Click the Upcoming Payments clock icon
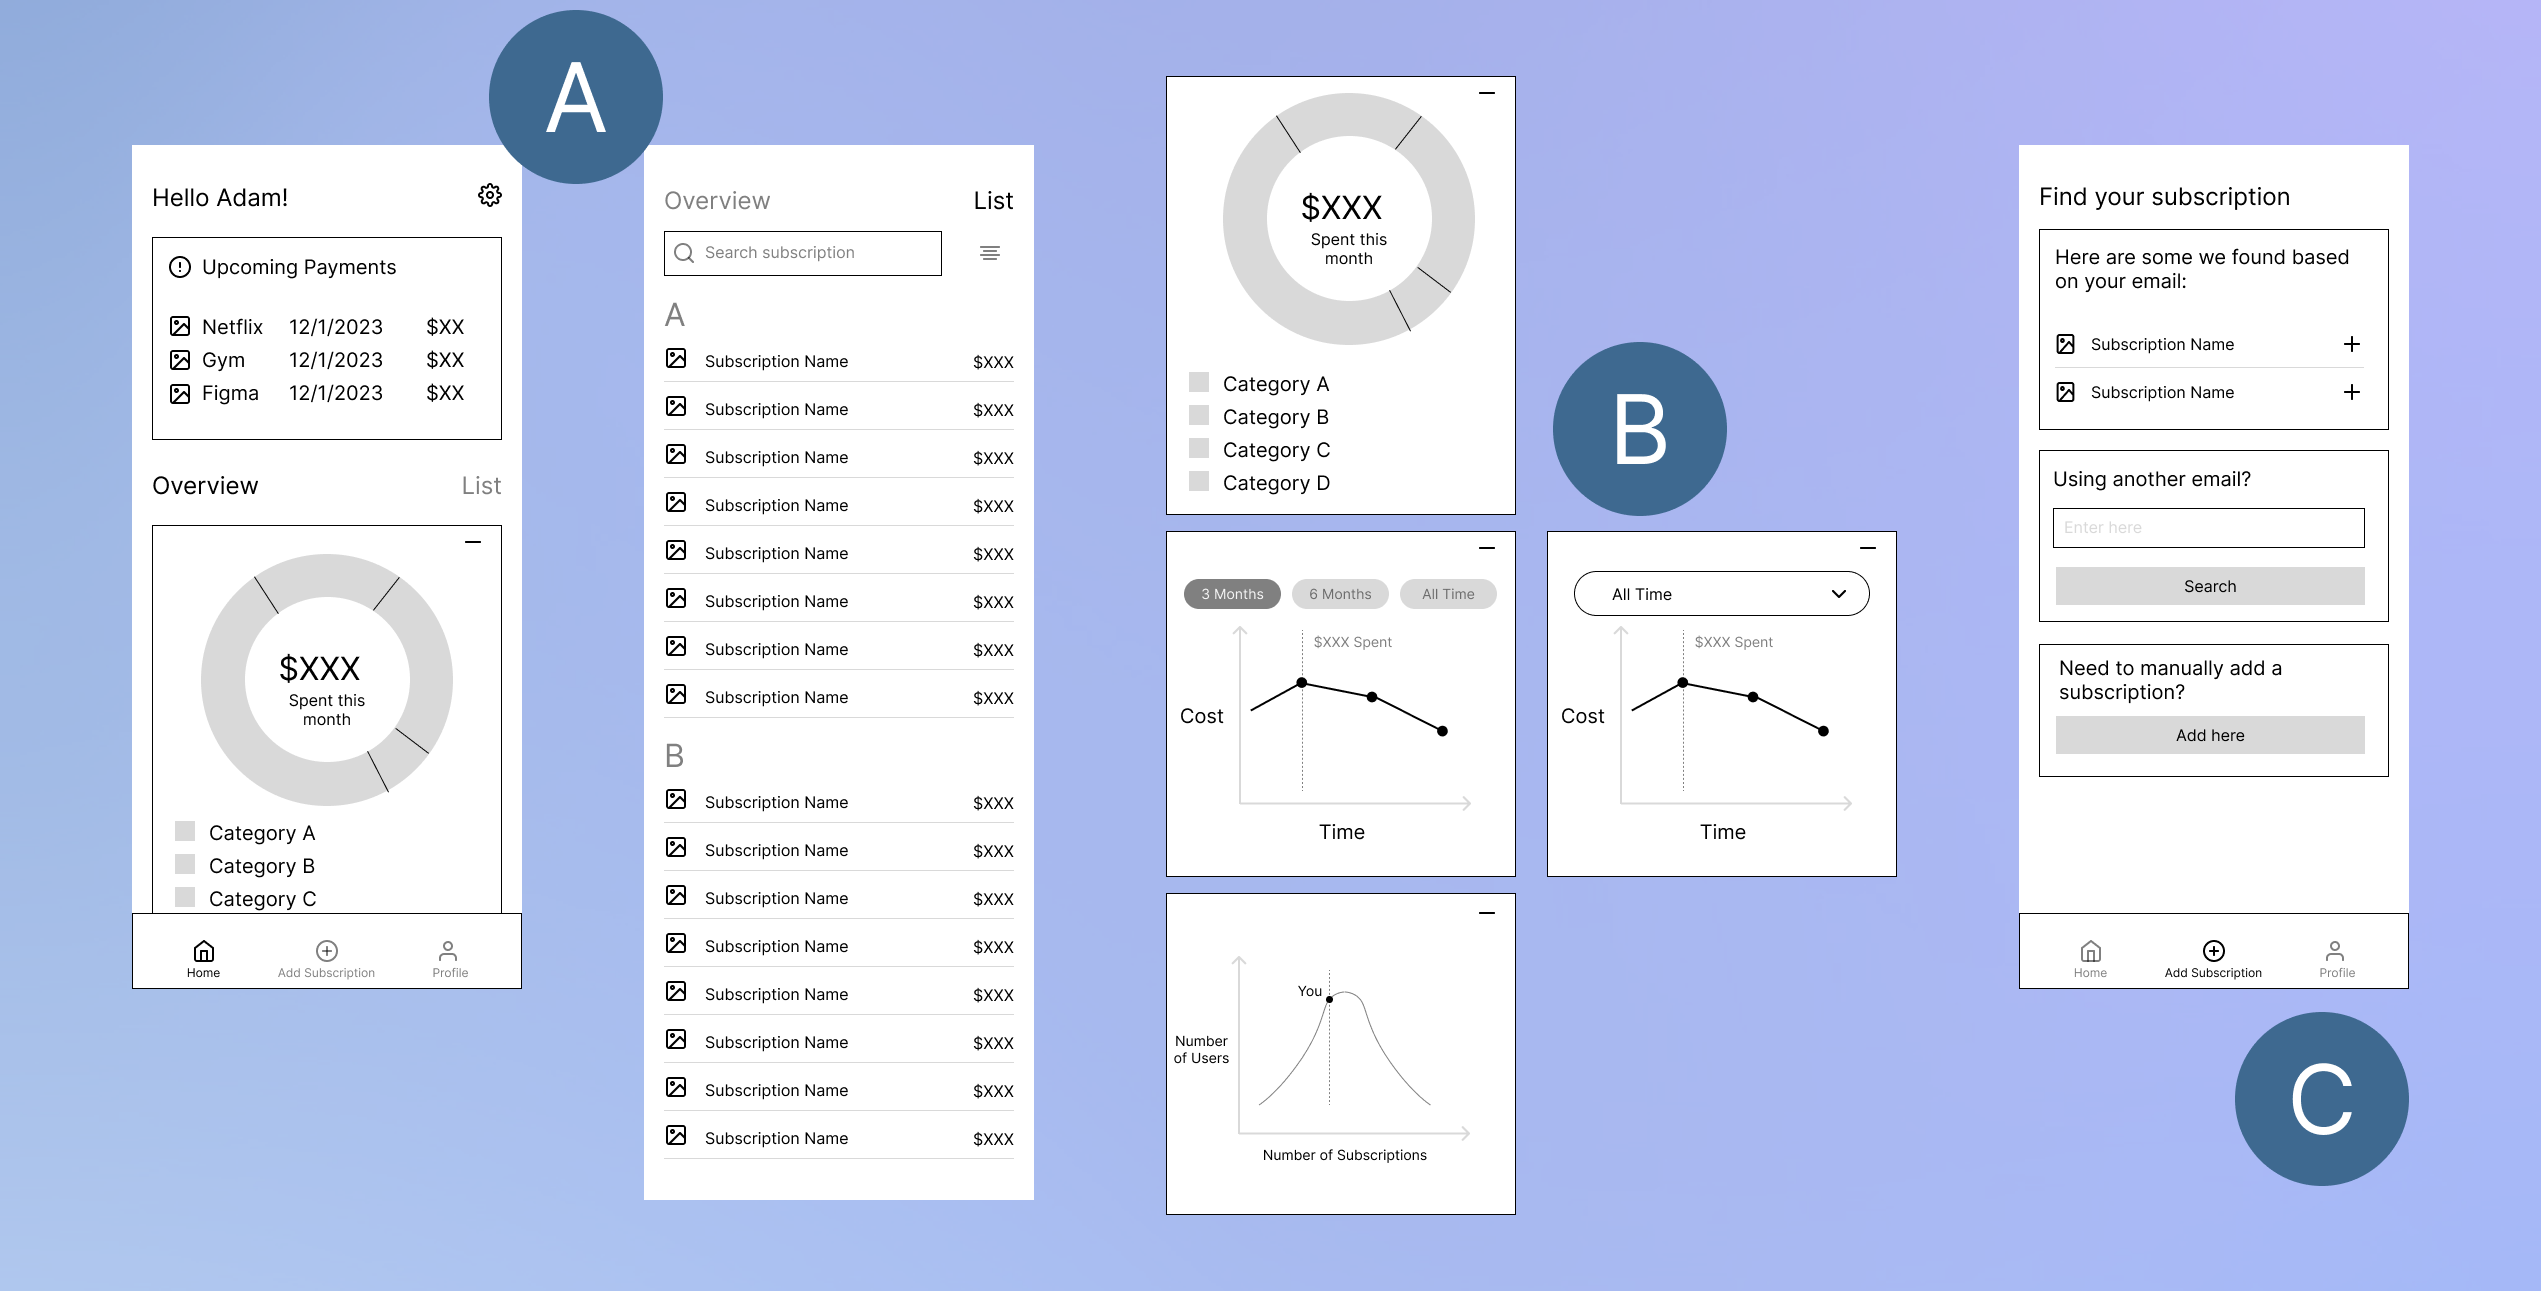This screenshot has height=1291, width=2541. (x=179, y=265)
